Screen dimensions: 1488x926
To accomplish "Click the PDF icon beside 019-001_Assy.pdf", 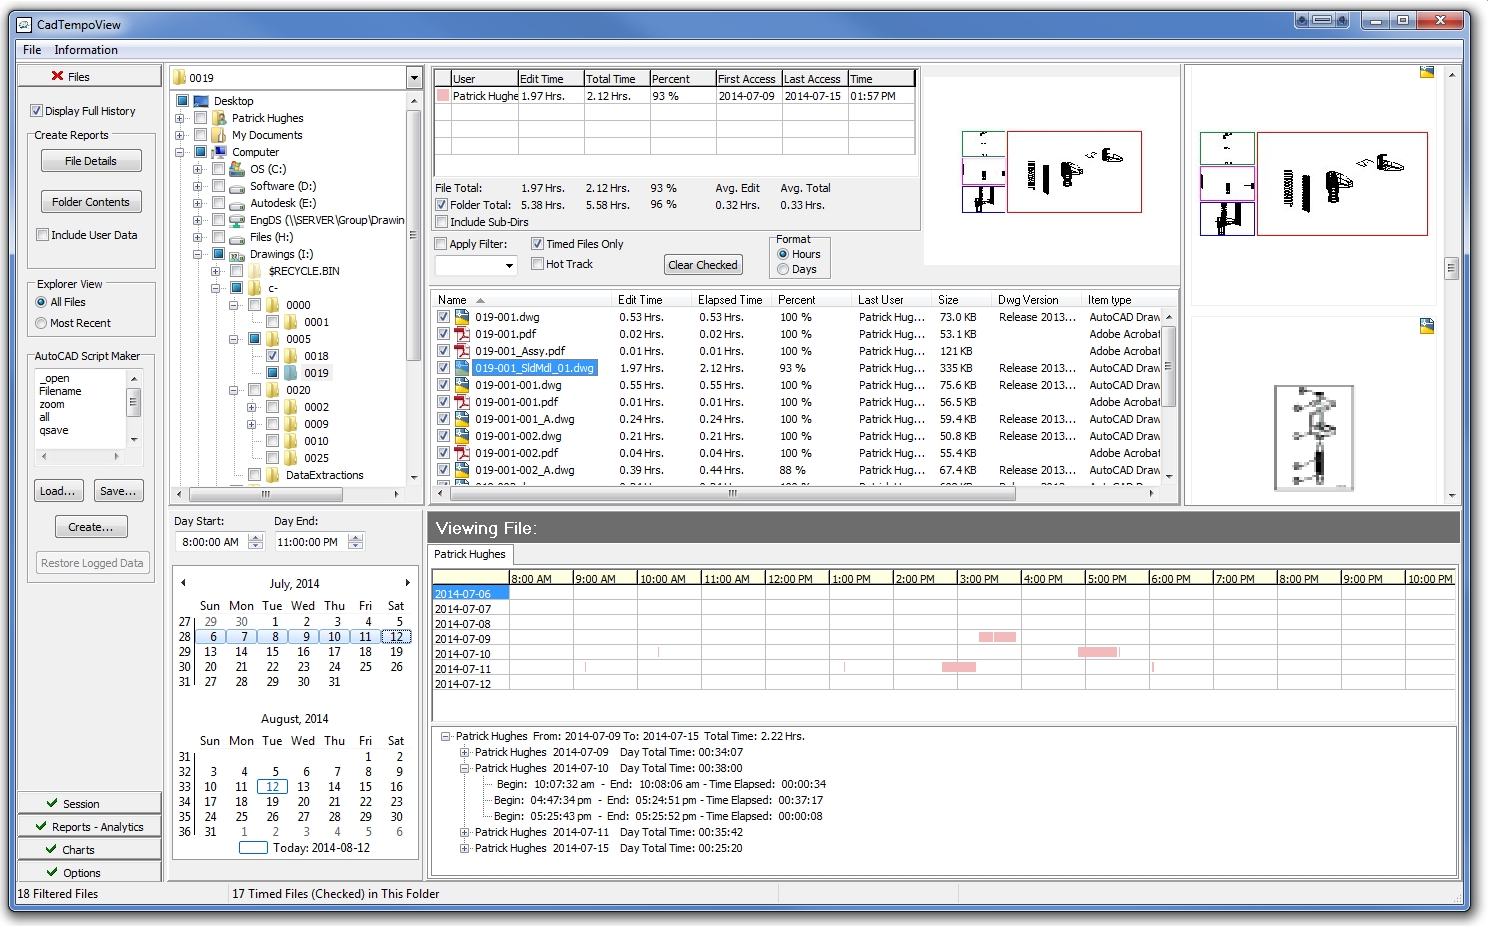I will pyautogui.click(x=462, y=351).
